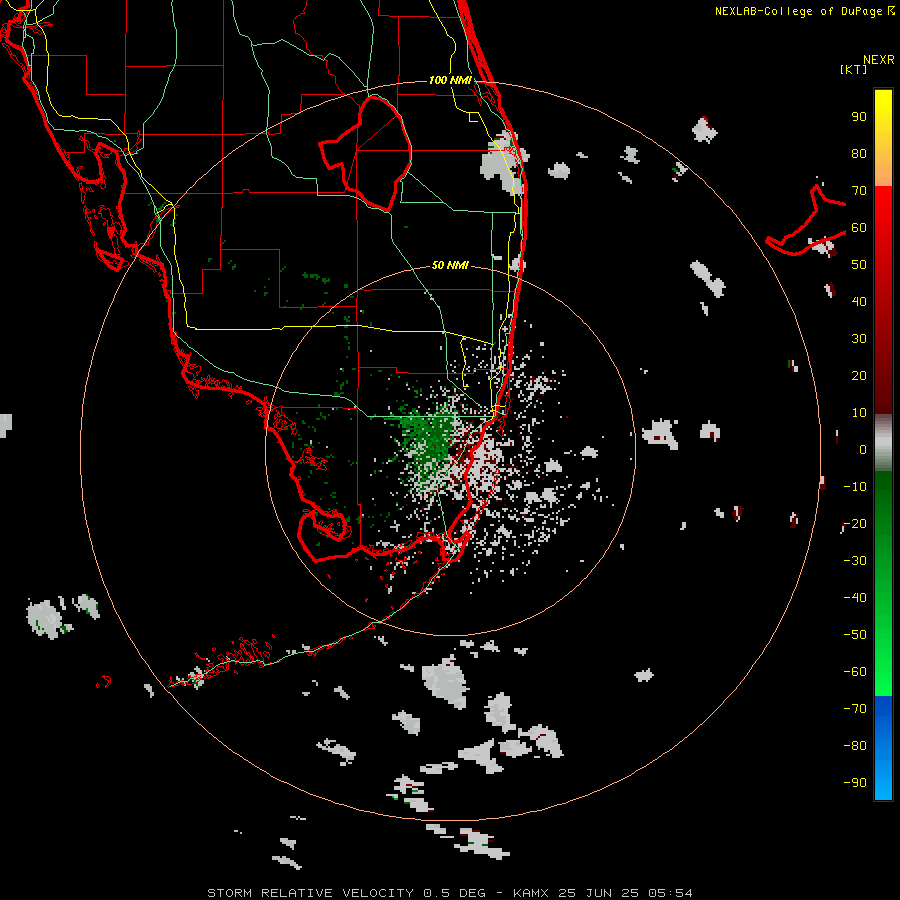Screen dimensions: 900x900
Task: Click the -20 value on the velocity scale
Action: [855, 524]
